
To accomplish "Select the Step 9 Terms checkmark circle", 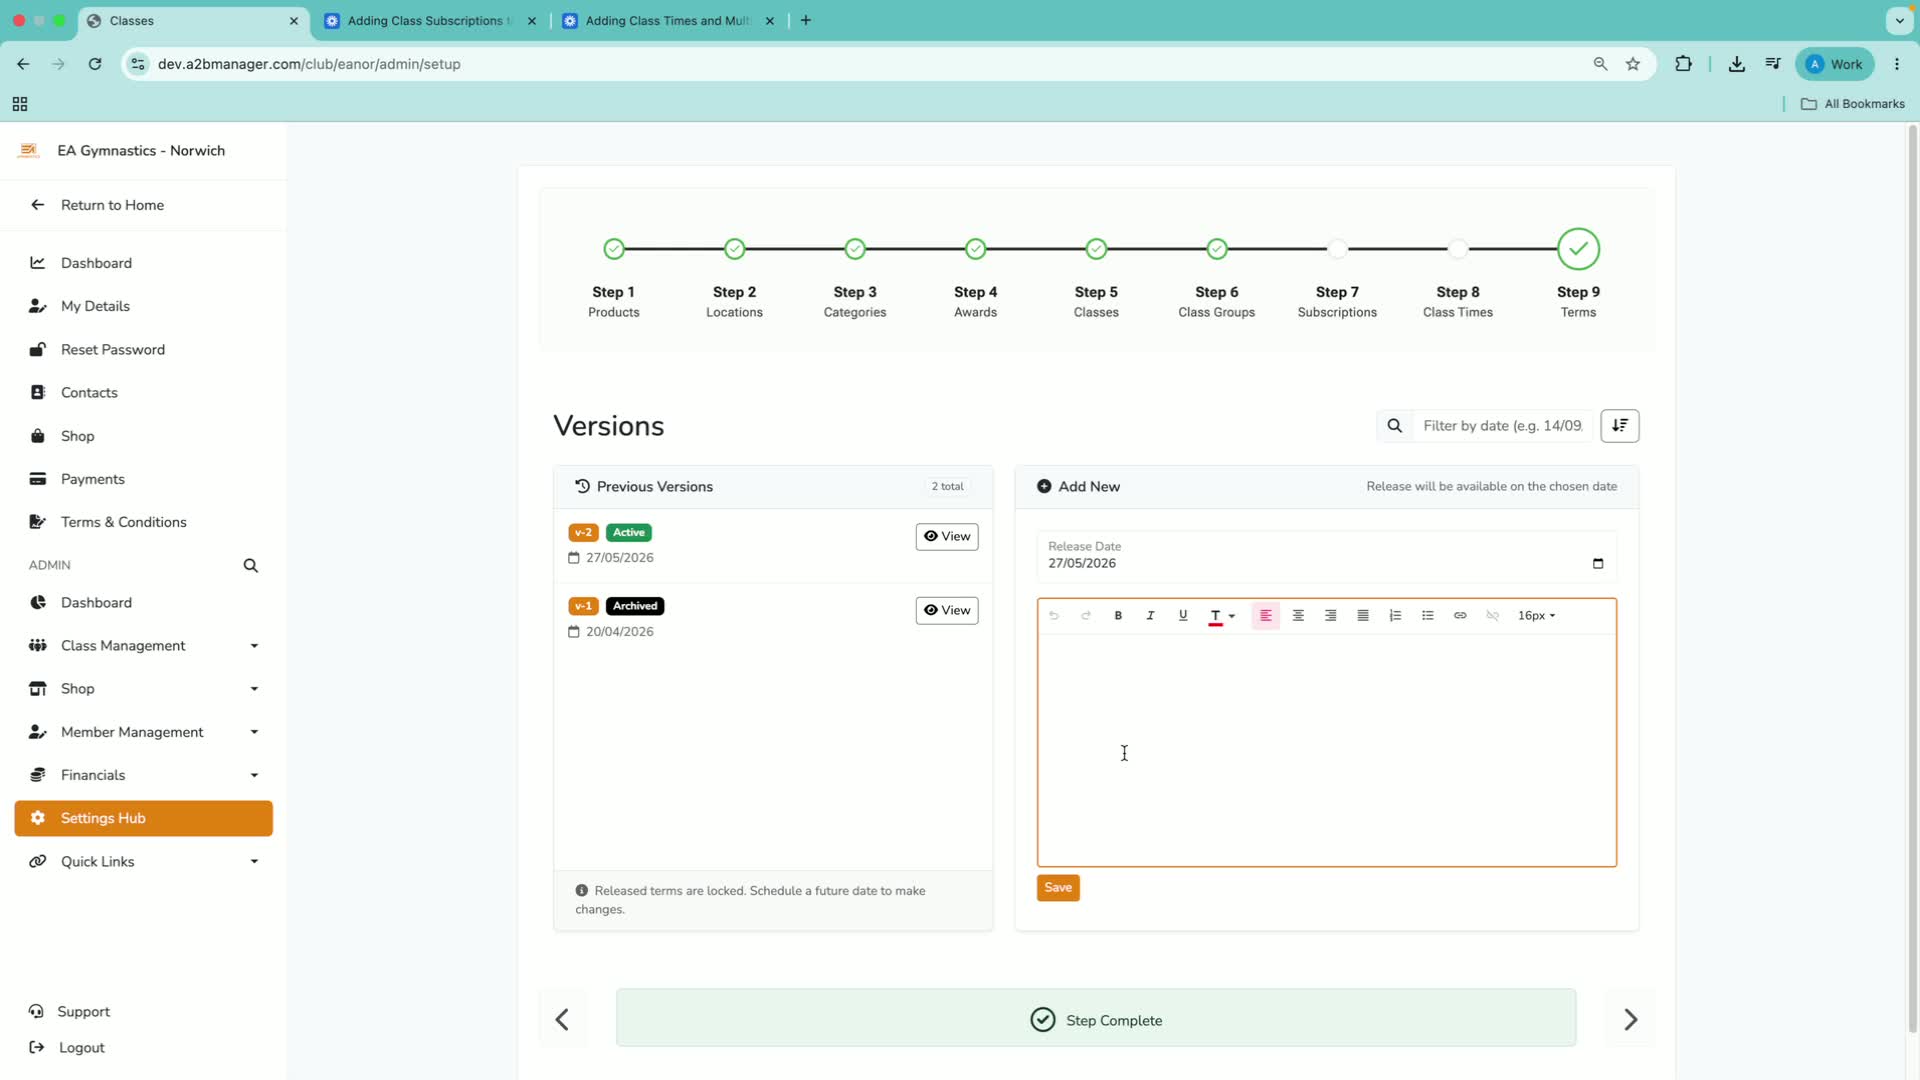I will (x=1578, y=249).
